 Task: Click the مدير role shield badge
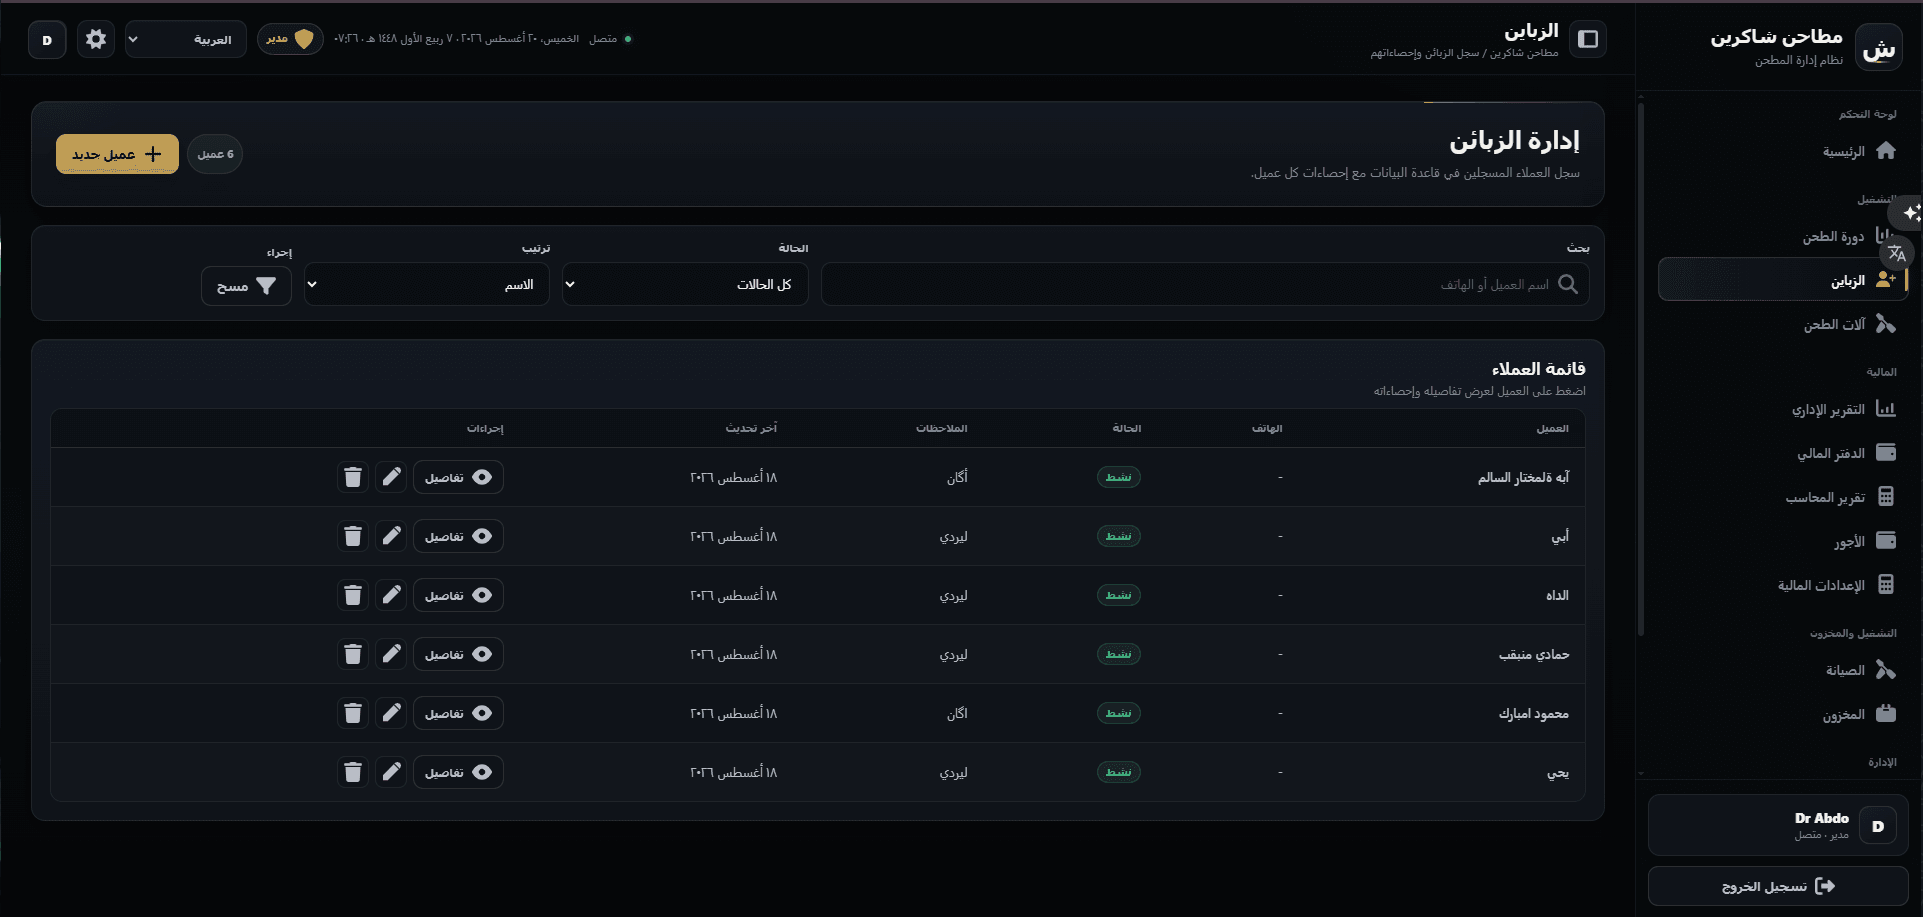290,39
